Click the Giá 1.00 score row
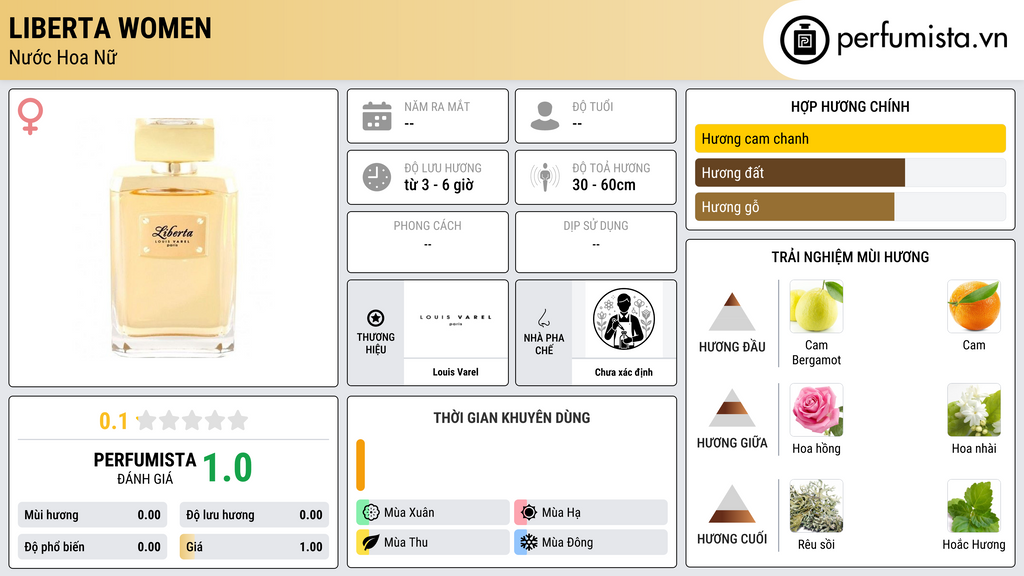Image resolution: width=1024 pixels, height=576 pixels. pos(254,547)
